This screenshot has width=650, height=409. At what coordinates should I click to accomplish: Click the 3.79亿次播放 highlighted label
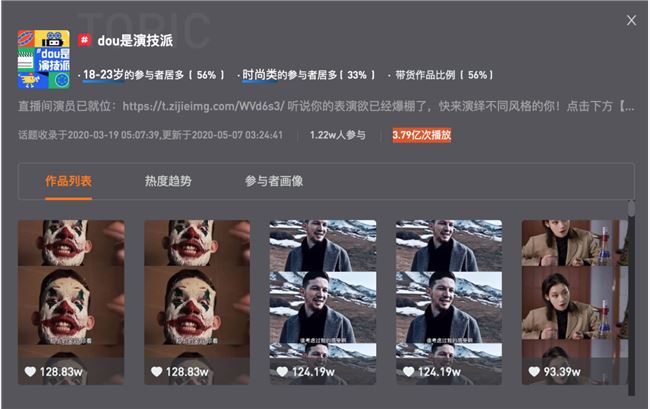pos(422,135)
